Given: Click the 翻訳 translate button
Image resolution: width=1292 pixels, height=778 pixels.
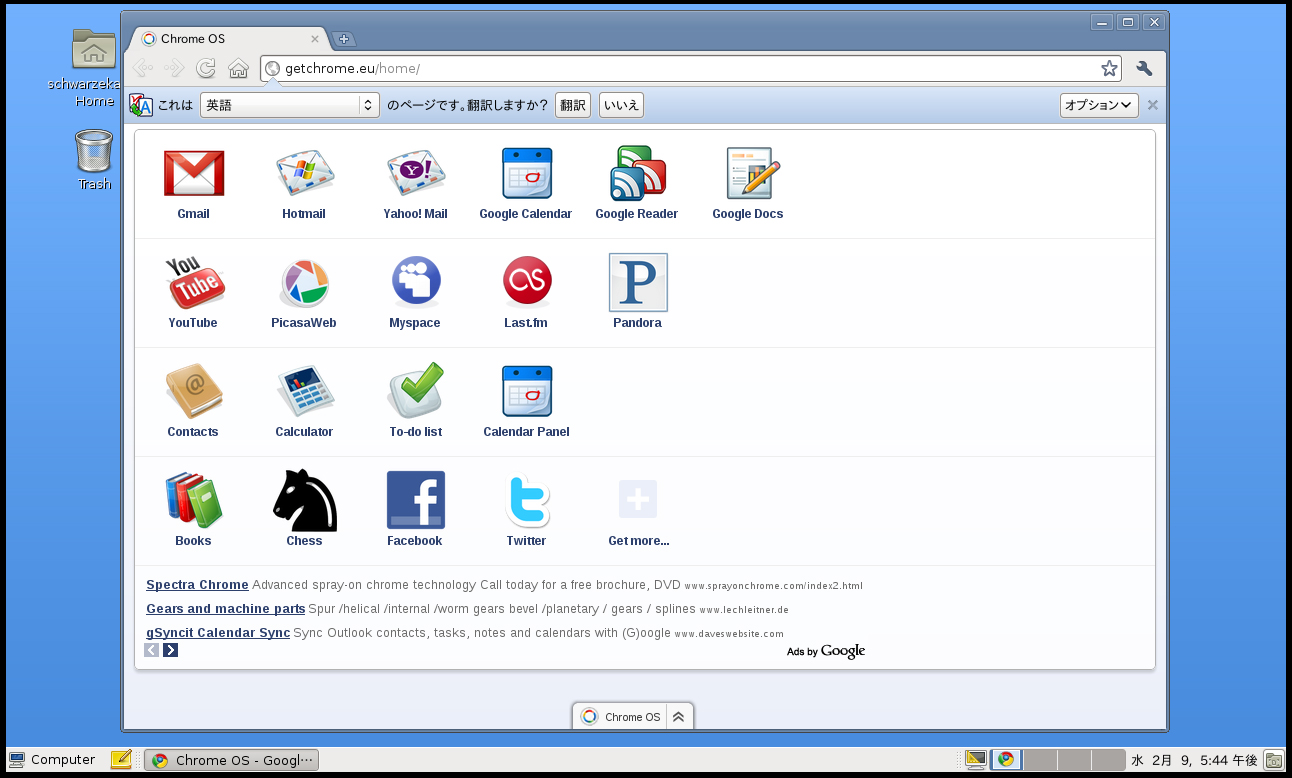Looking at the screenshot, I should coord(573,105).
